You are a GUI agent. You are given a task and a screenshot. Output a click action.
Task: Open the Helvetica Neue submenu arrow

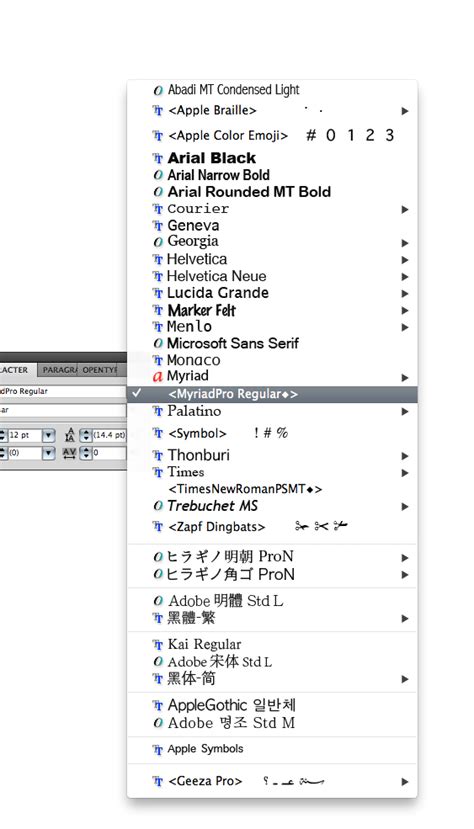pos(405,277)
